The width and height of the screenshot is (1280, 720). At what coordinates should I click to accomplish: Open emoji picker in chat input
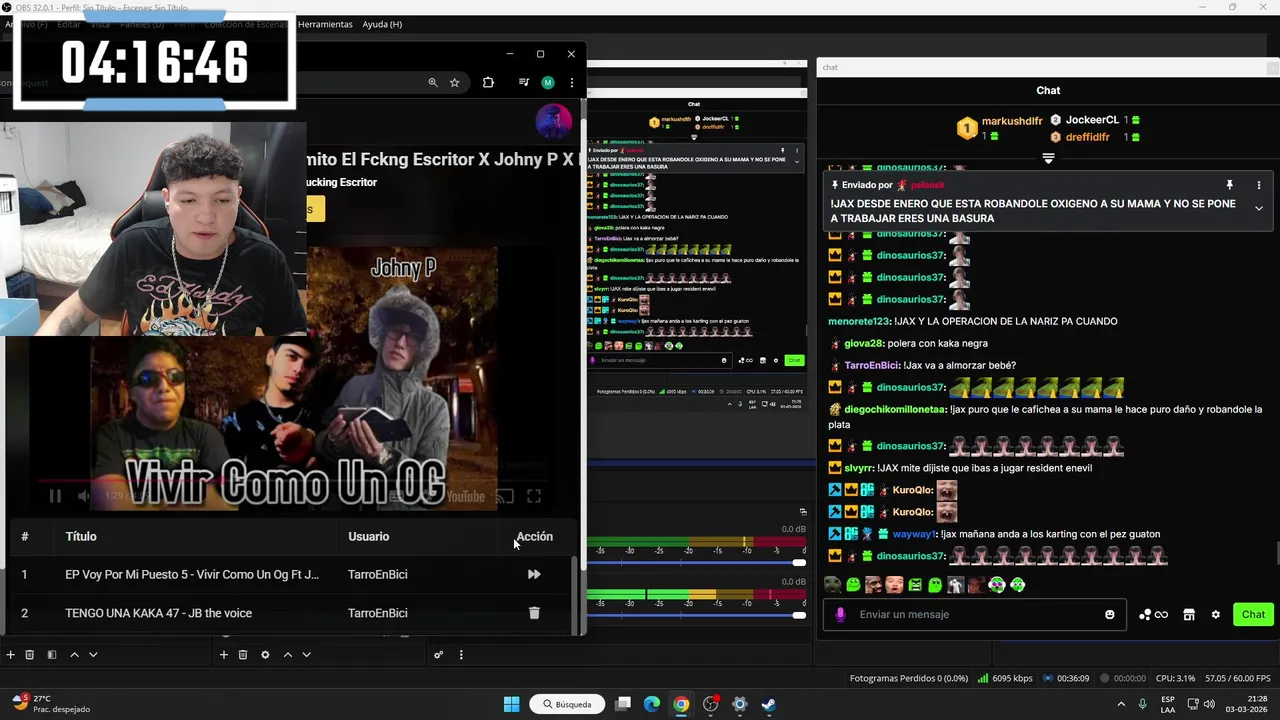pyautogui.click(x=1110, y=614)
